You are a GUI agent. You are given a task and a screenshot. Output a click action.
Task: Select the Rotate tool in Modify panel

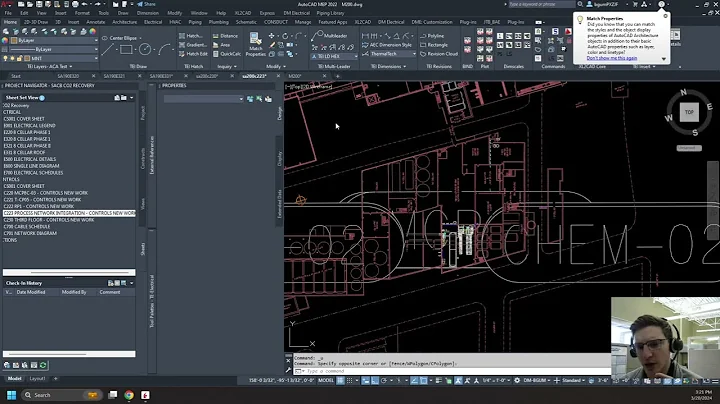pos(285,35)
